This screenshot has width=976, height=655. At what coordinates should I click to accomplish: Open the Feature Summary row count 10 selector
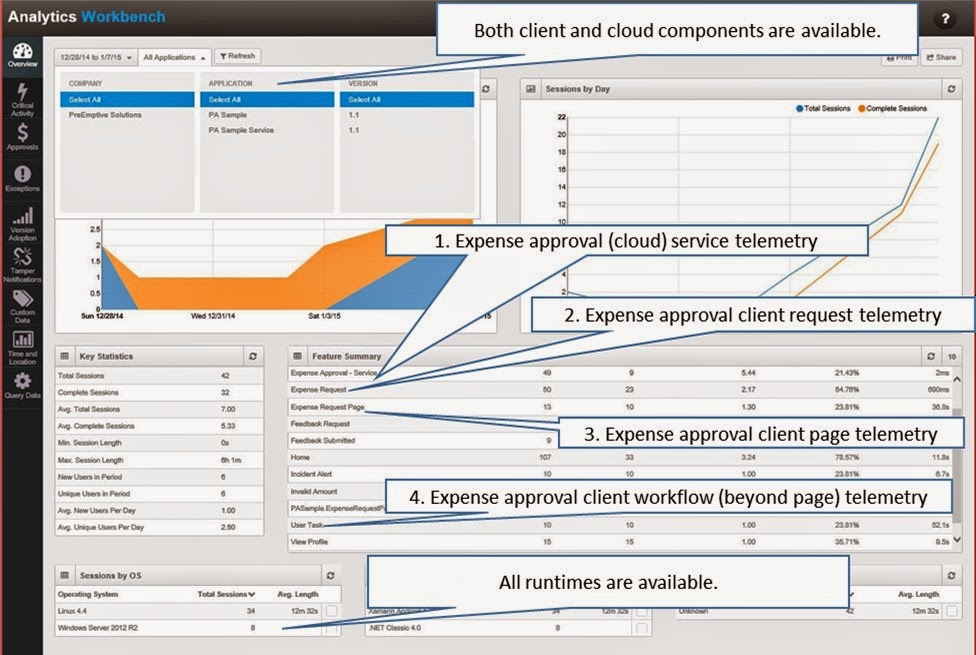click(952, 356)
